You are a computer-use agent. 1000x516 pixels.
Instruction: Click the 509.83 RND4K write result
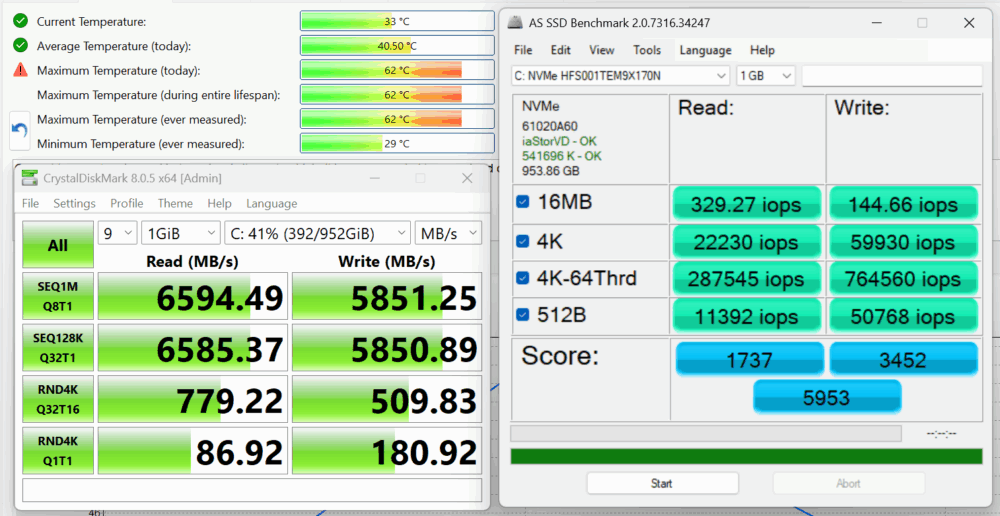387,400
